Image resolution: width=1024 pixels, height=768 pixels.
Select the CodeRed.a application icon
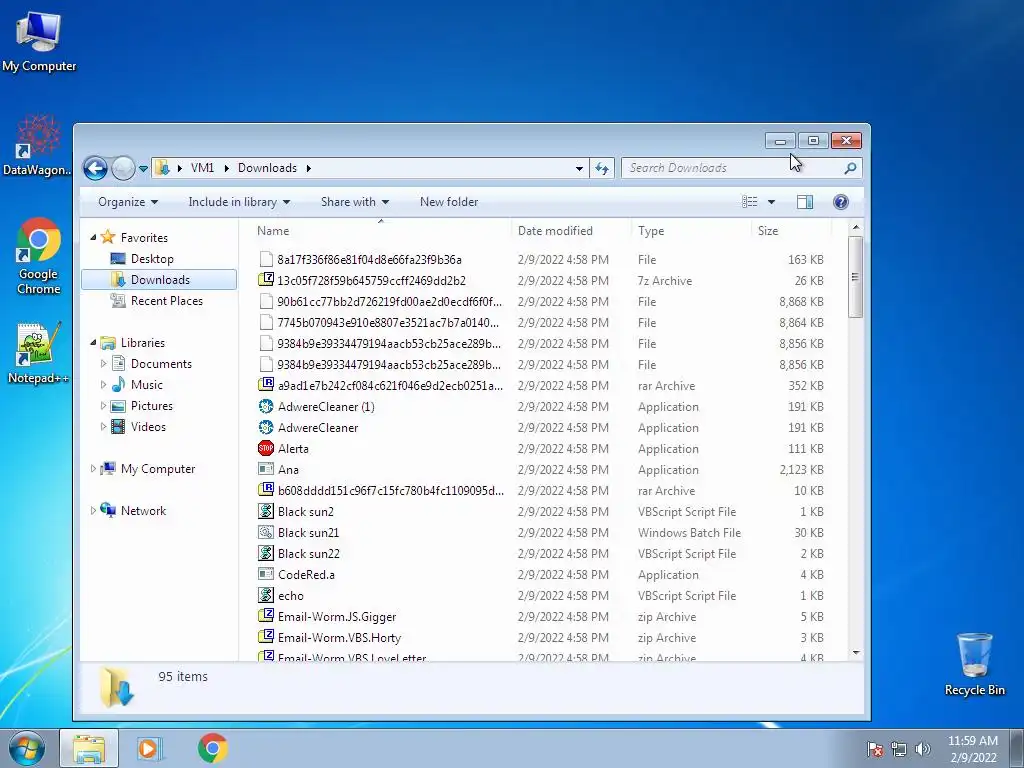click(266, 575)
